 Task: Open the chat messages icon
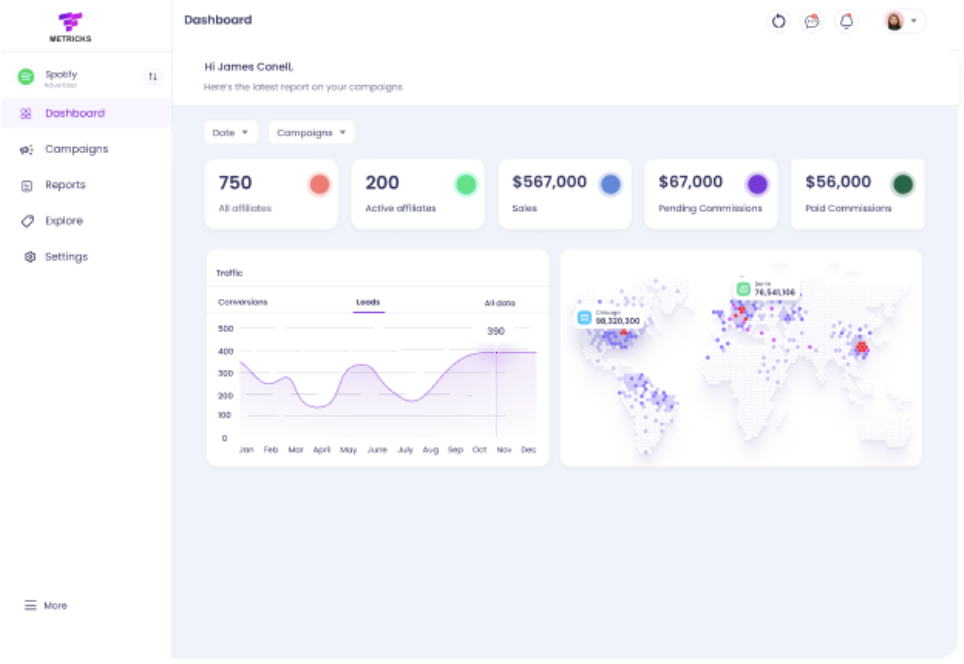[x=812, y=21]
